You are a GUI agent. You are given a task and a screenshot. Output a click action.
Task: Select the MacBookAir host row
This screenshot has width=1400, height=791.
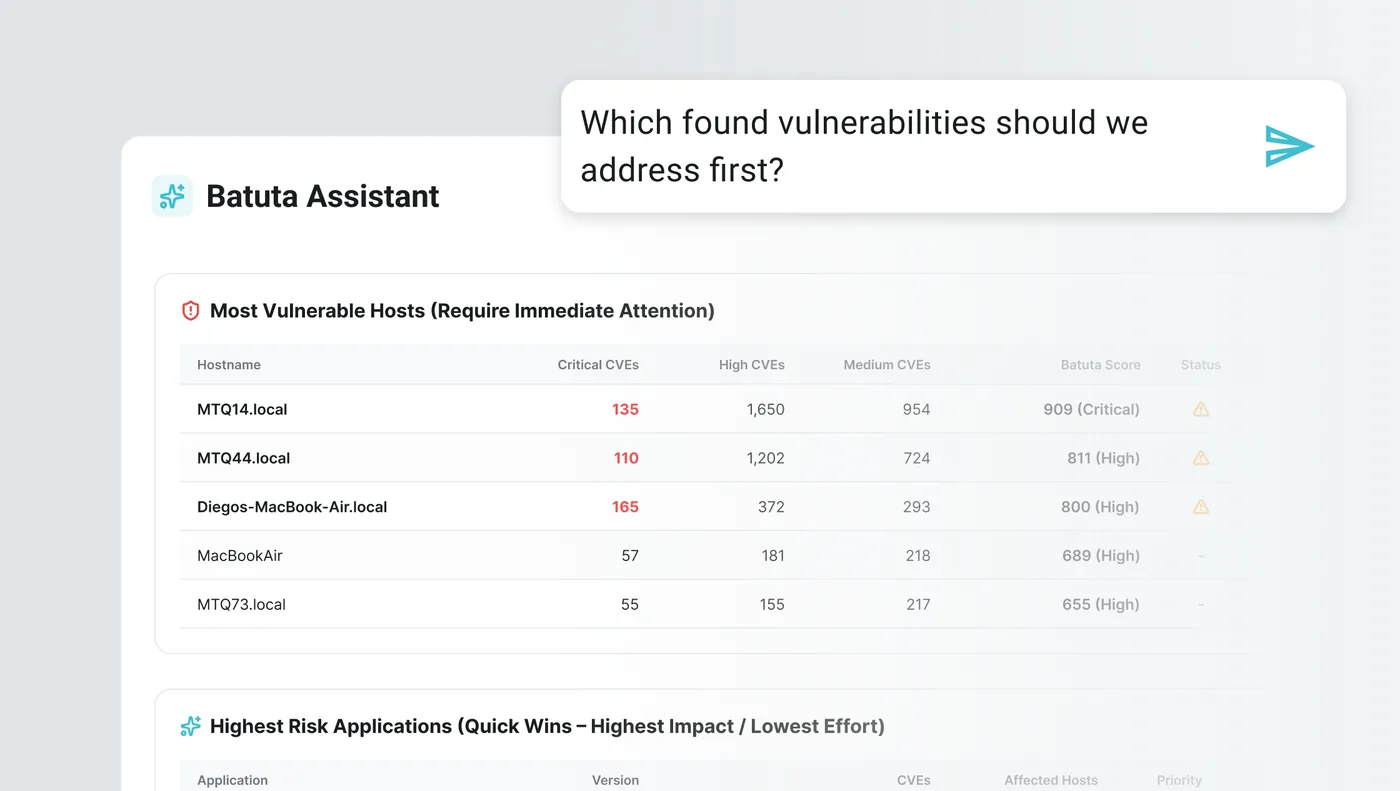click(706, 556)
